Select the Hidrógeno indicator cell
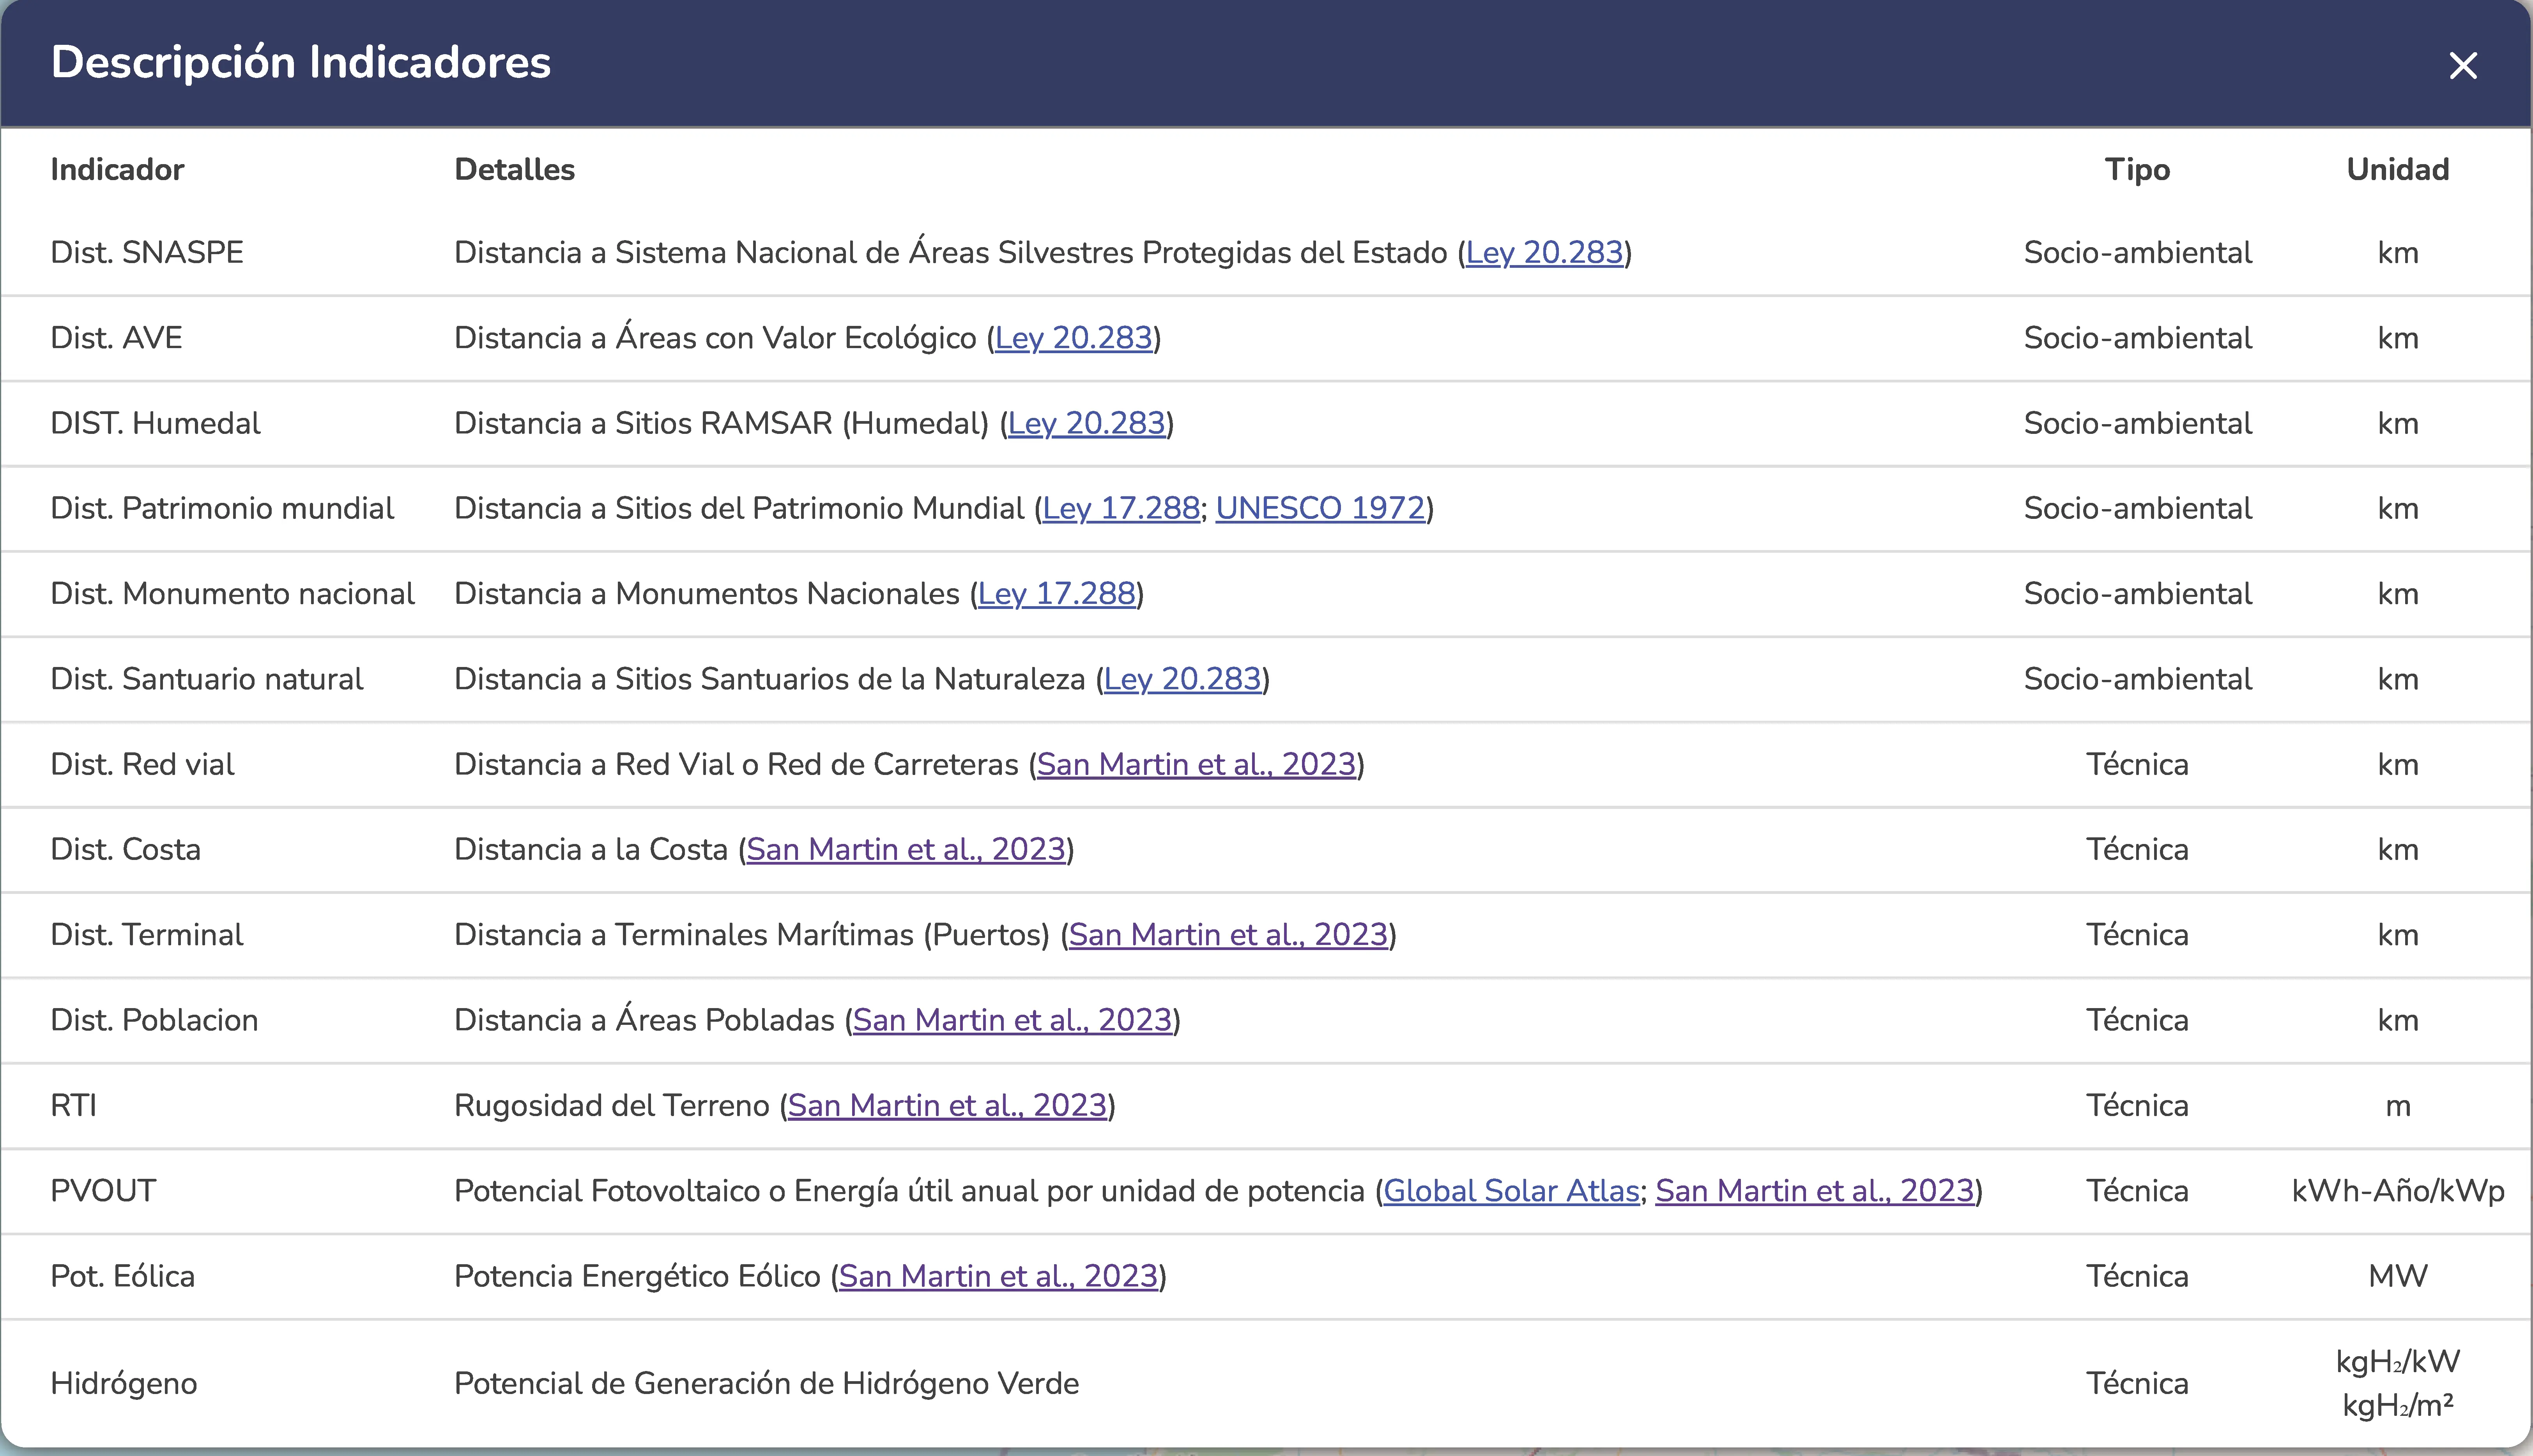 (x=124, y=1384)
